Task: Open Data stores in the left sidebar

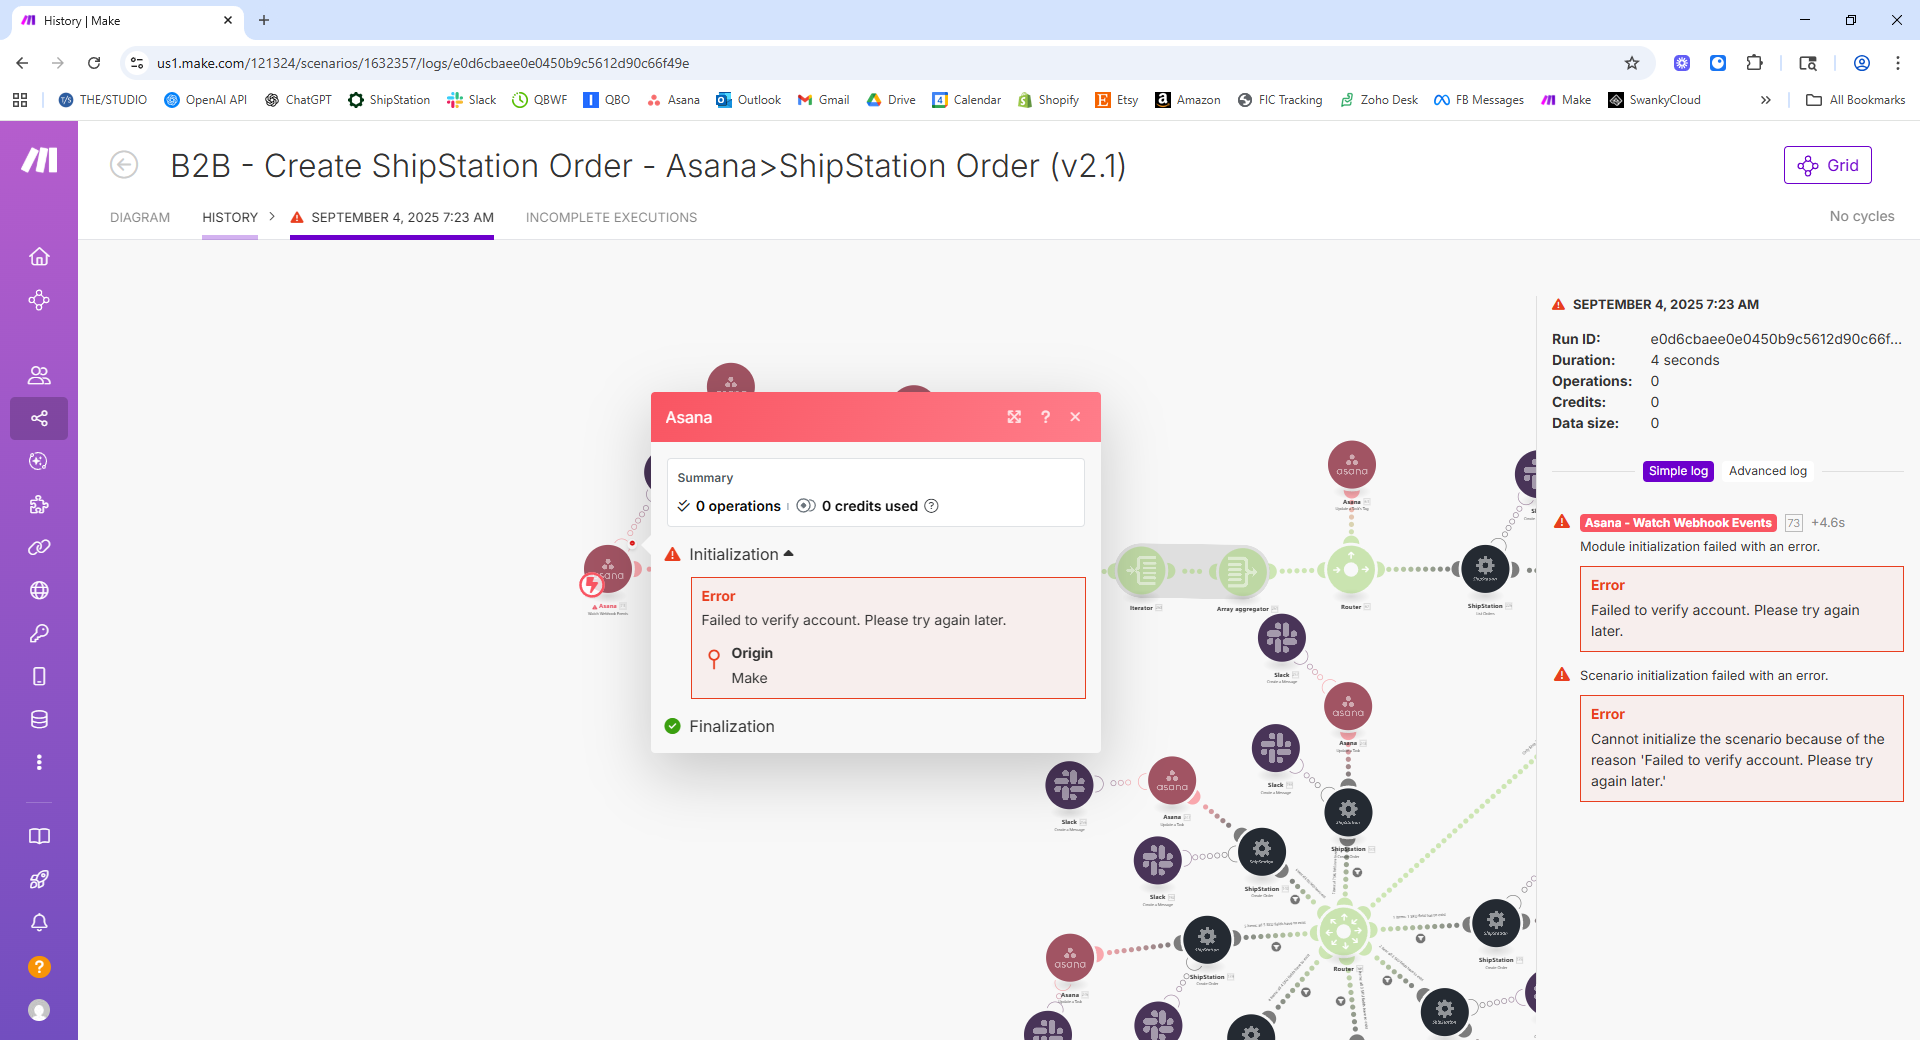Action: tap(39, 719)
